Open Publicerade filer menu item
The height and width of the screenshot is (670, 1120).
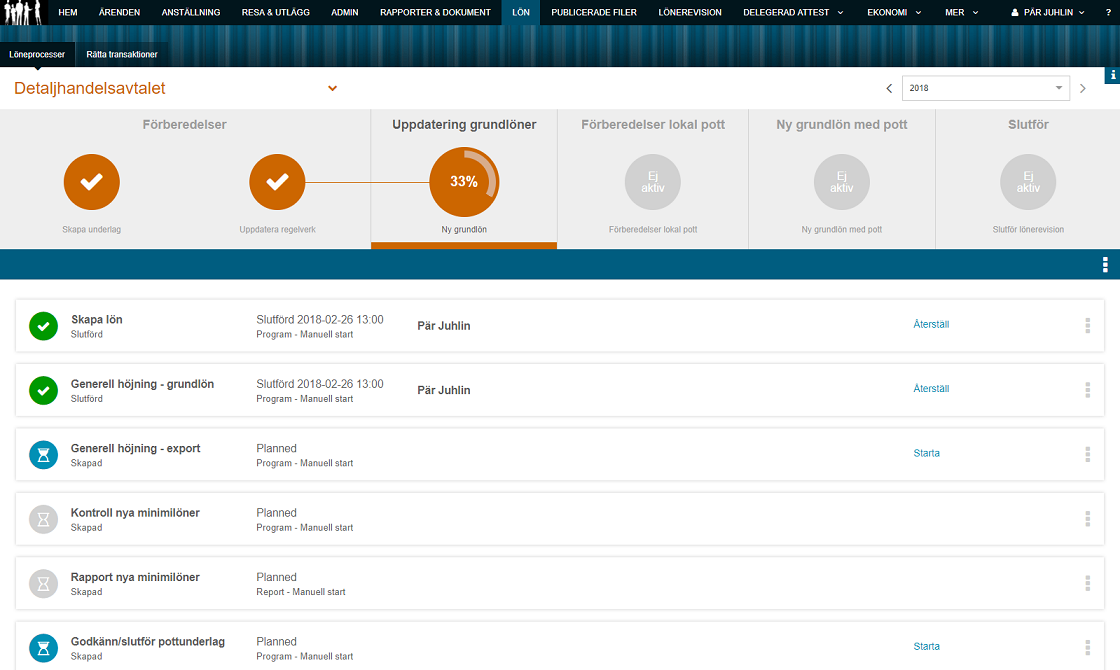[x=594, y=12]
